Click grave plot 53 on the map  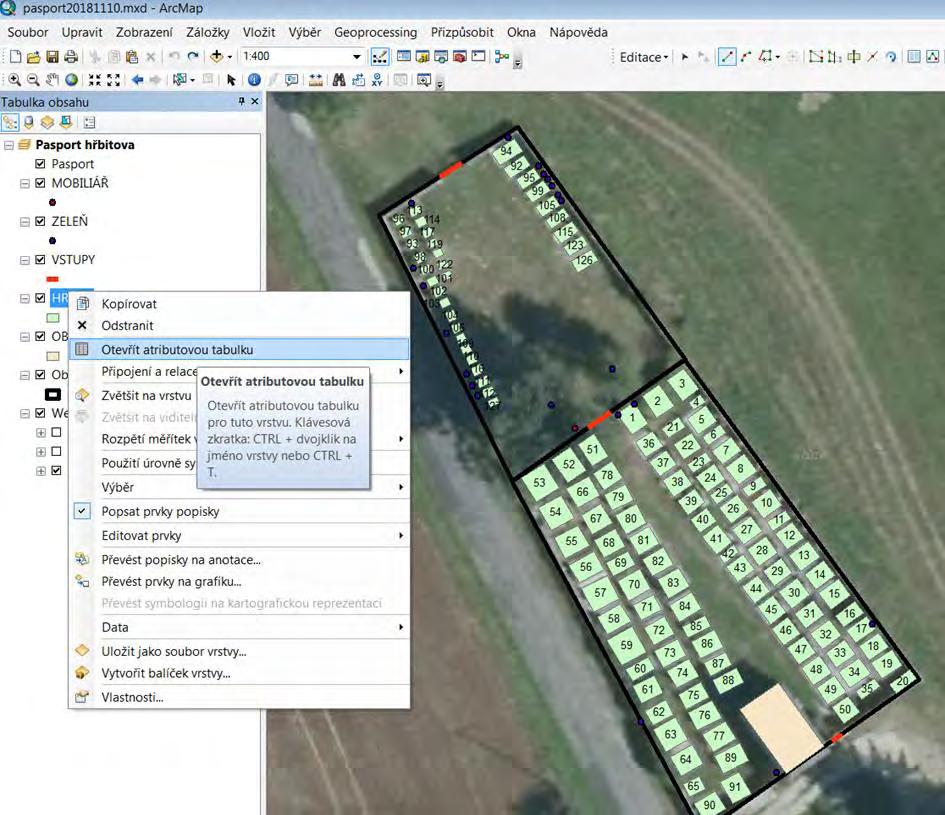point(539,482)
